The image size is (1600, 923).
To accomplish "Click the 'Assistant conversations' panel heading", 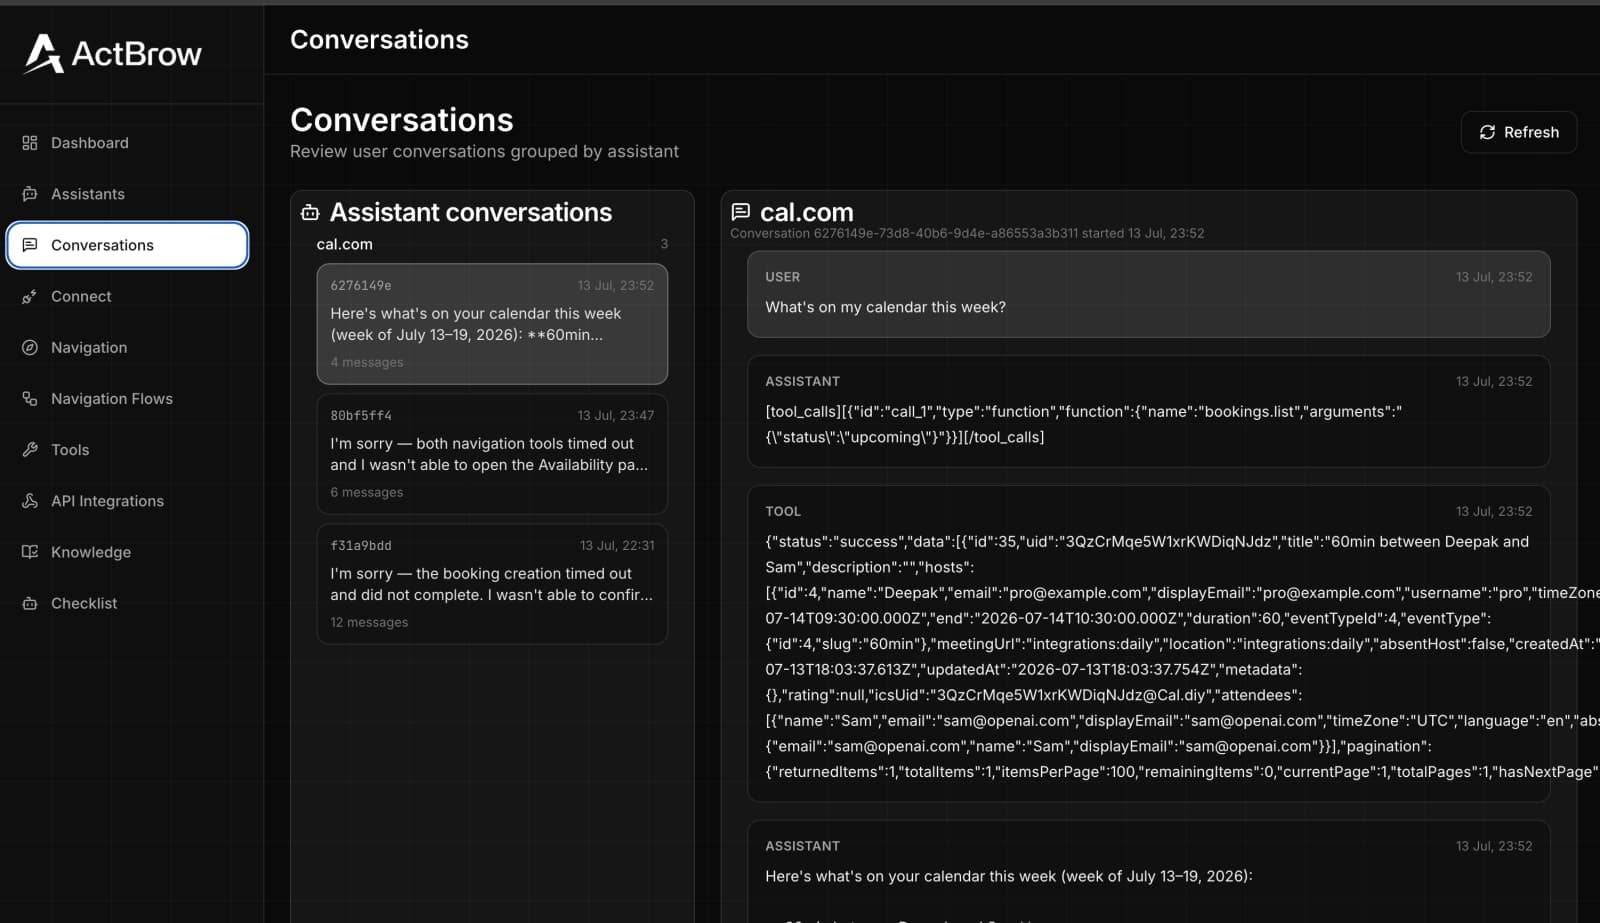I will pyautogui.click(x=471, y=212).
